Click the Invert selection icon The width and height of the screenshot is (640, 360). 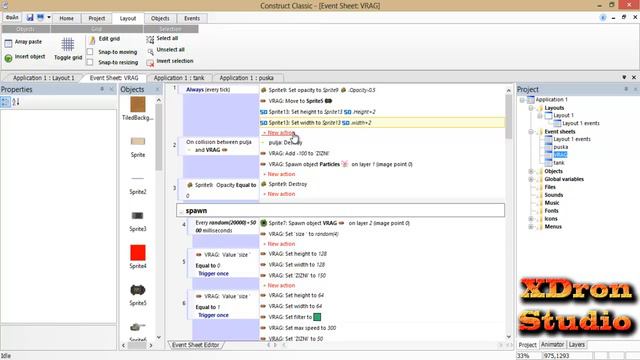[x=150, y=62]
